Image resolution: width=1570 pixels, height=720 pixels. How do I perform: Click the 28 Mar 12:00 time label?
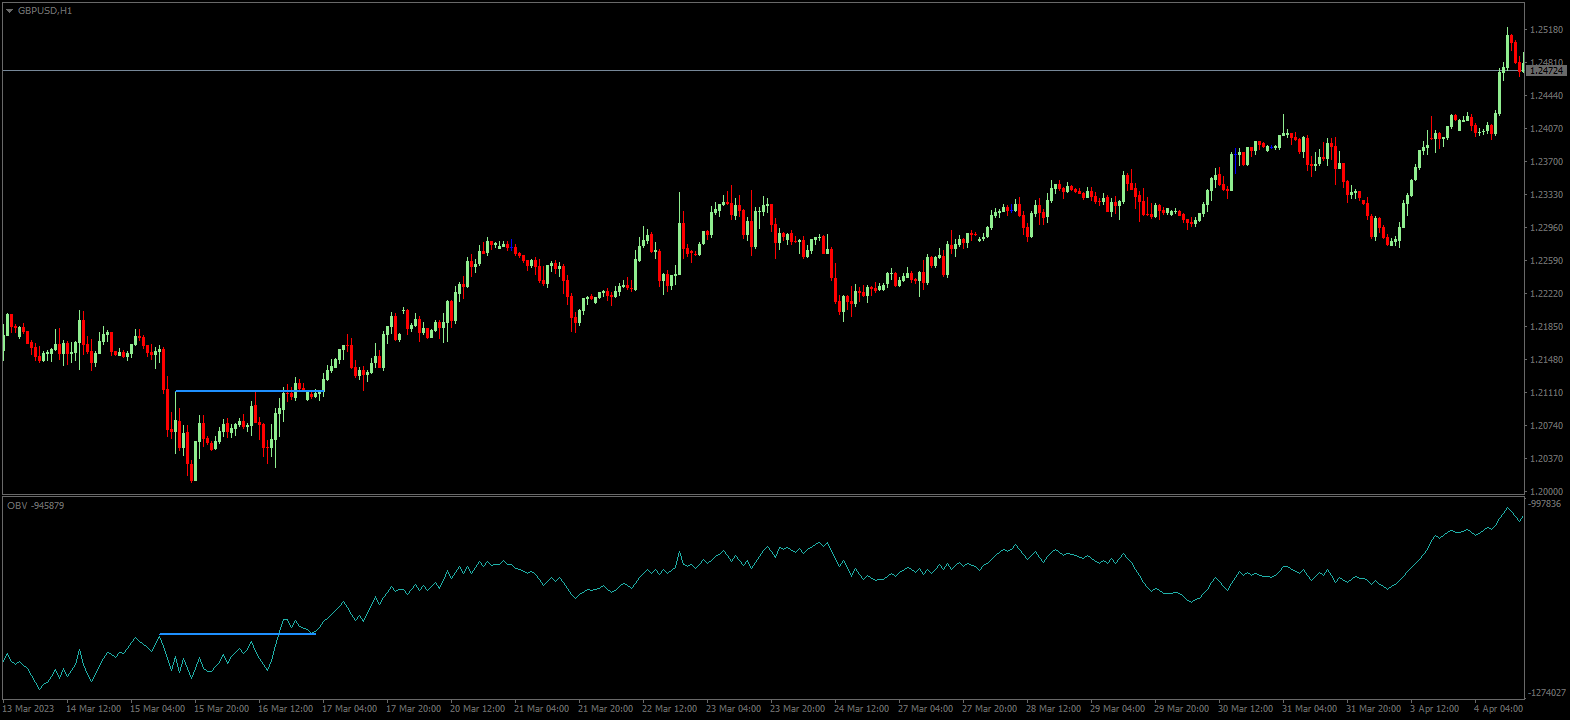[1053, 709]
